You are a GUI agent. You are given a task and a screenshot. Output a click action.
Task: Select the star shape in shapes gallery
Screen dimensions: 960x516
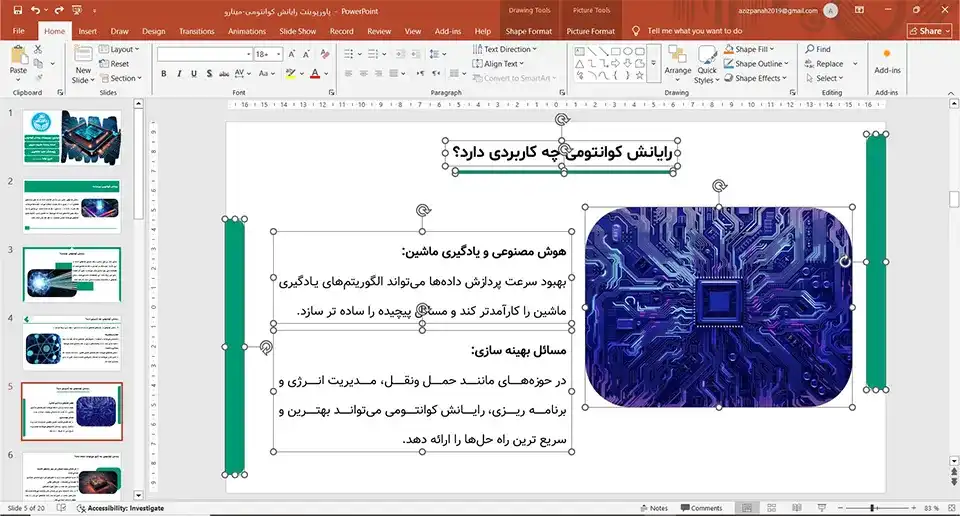coord(640,75)
